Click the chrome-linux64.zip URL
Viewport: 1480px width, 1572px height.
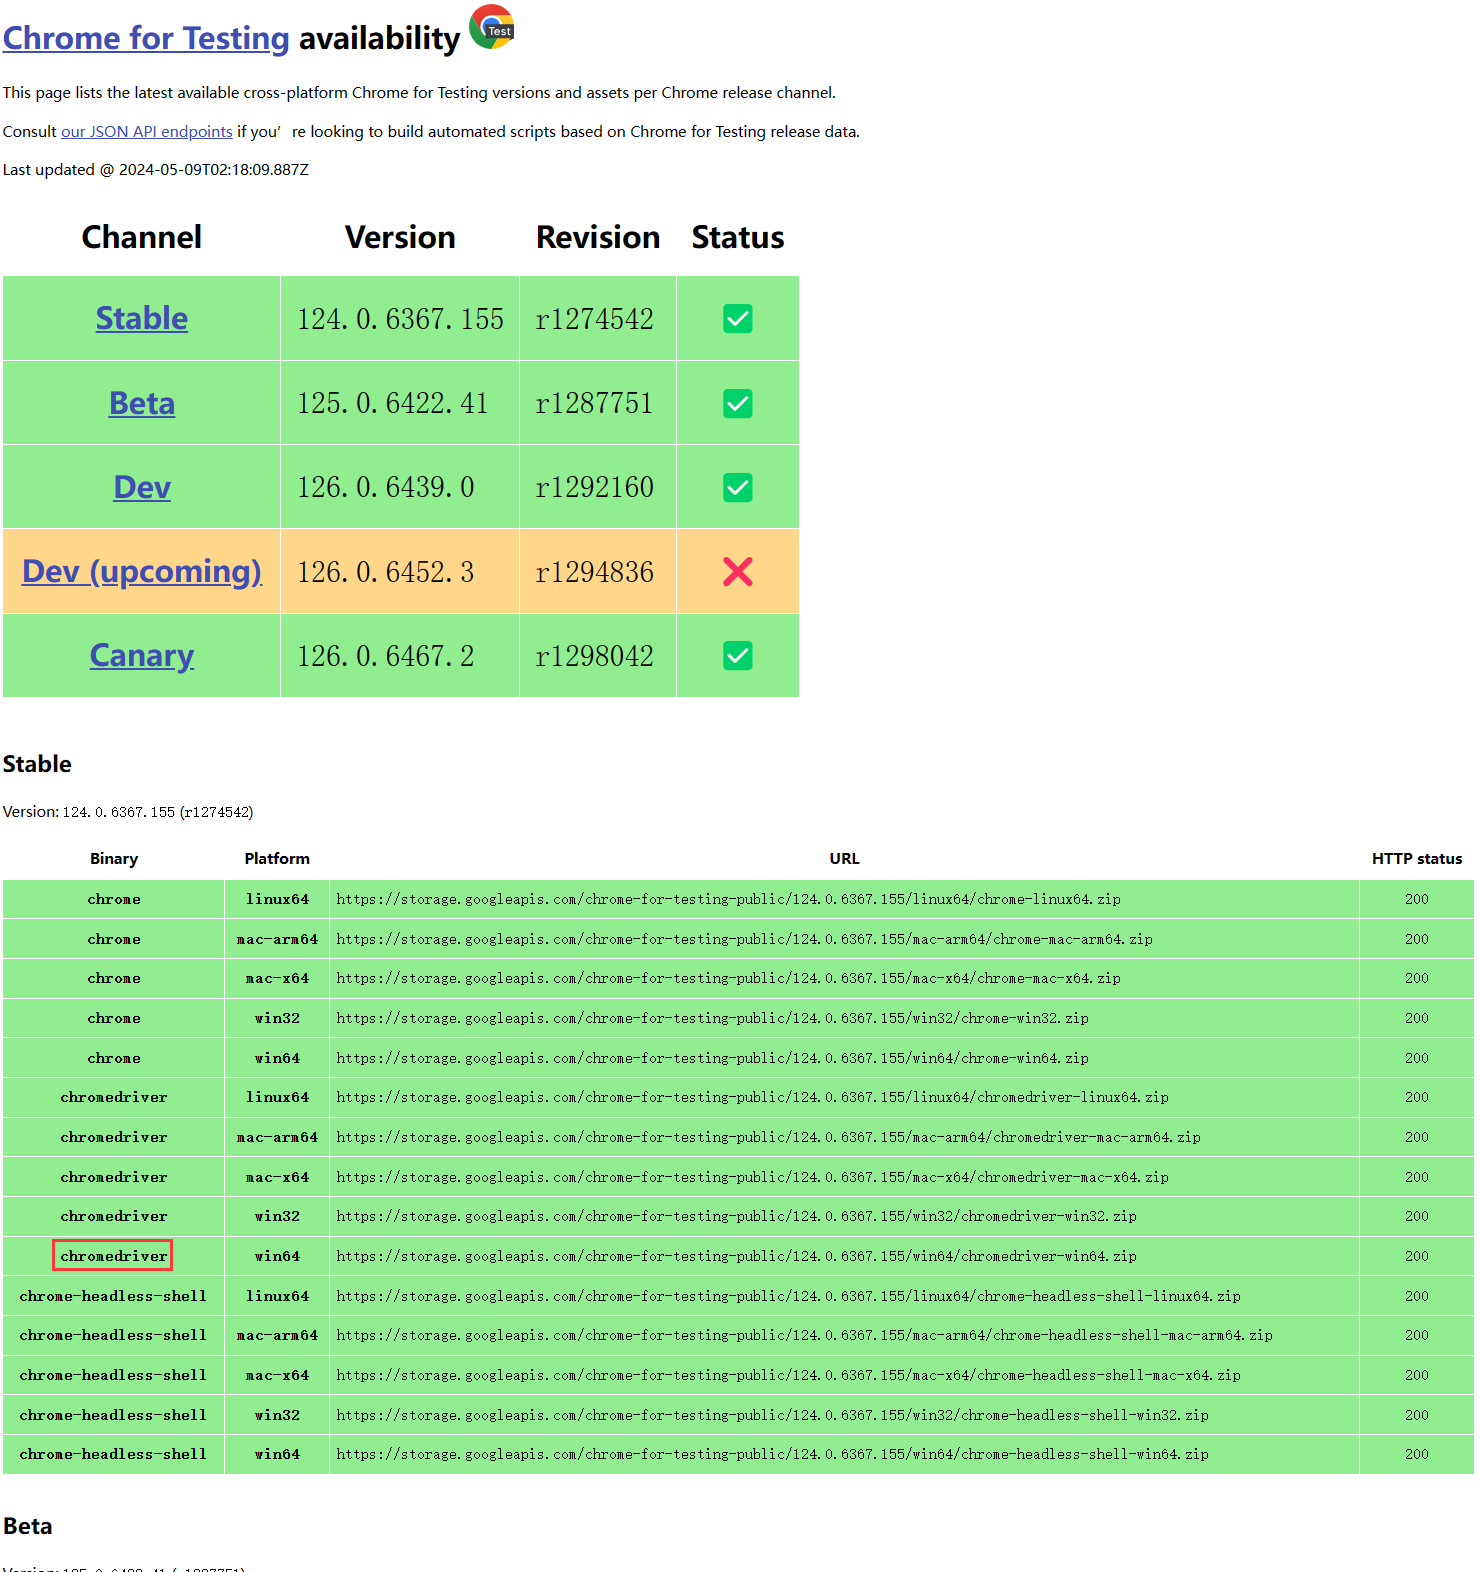pos(728,899)
